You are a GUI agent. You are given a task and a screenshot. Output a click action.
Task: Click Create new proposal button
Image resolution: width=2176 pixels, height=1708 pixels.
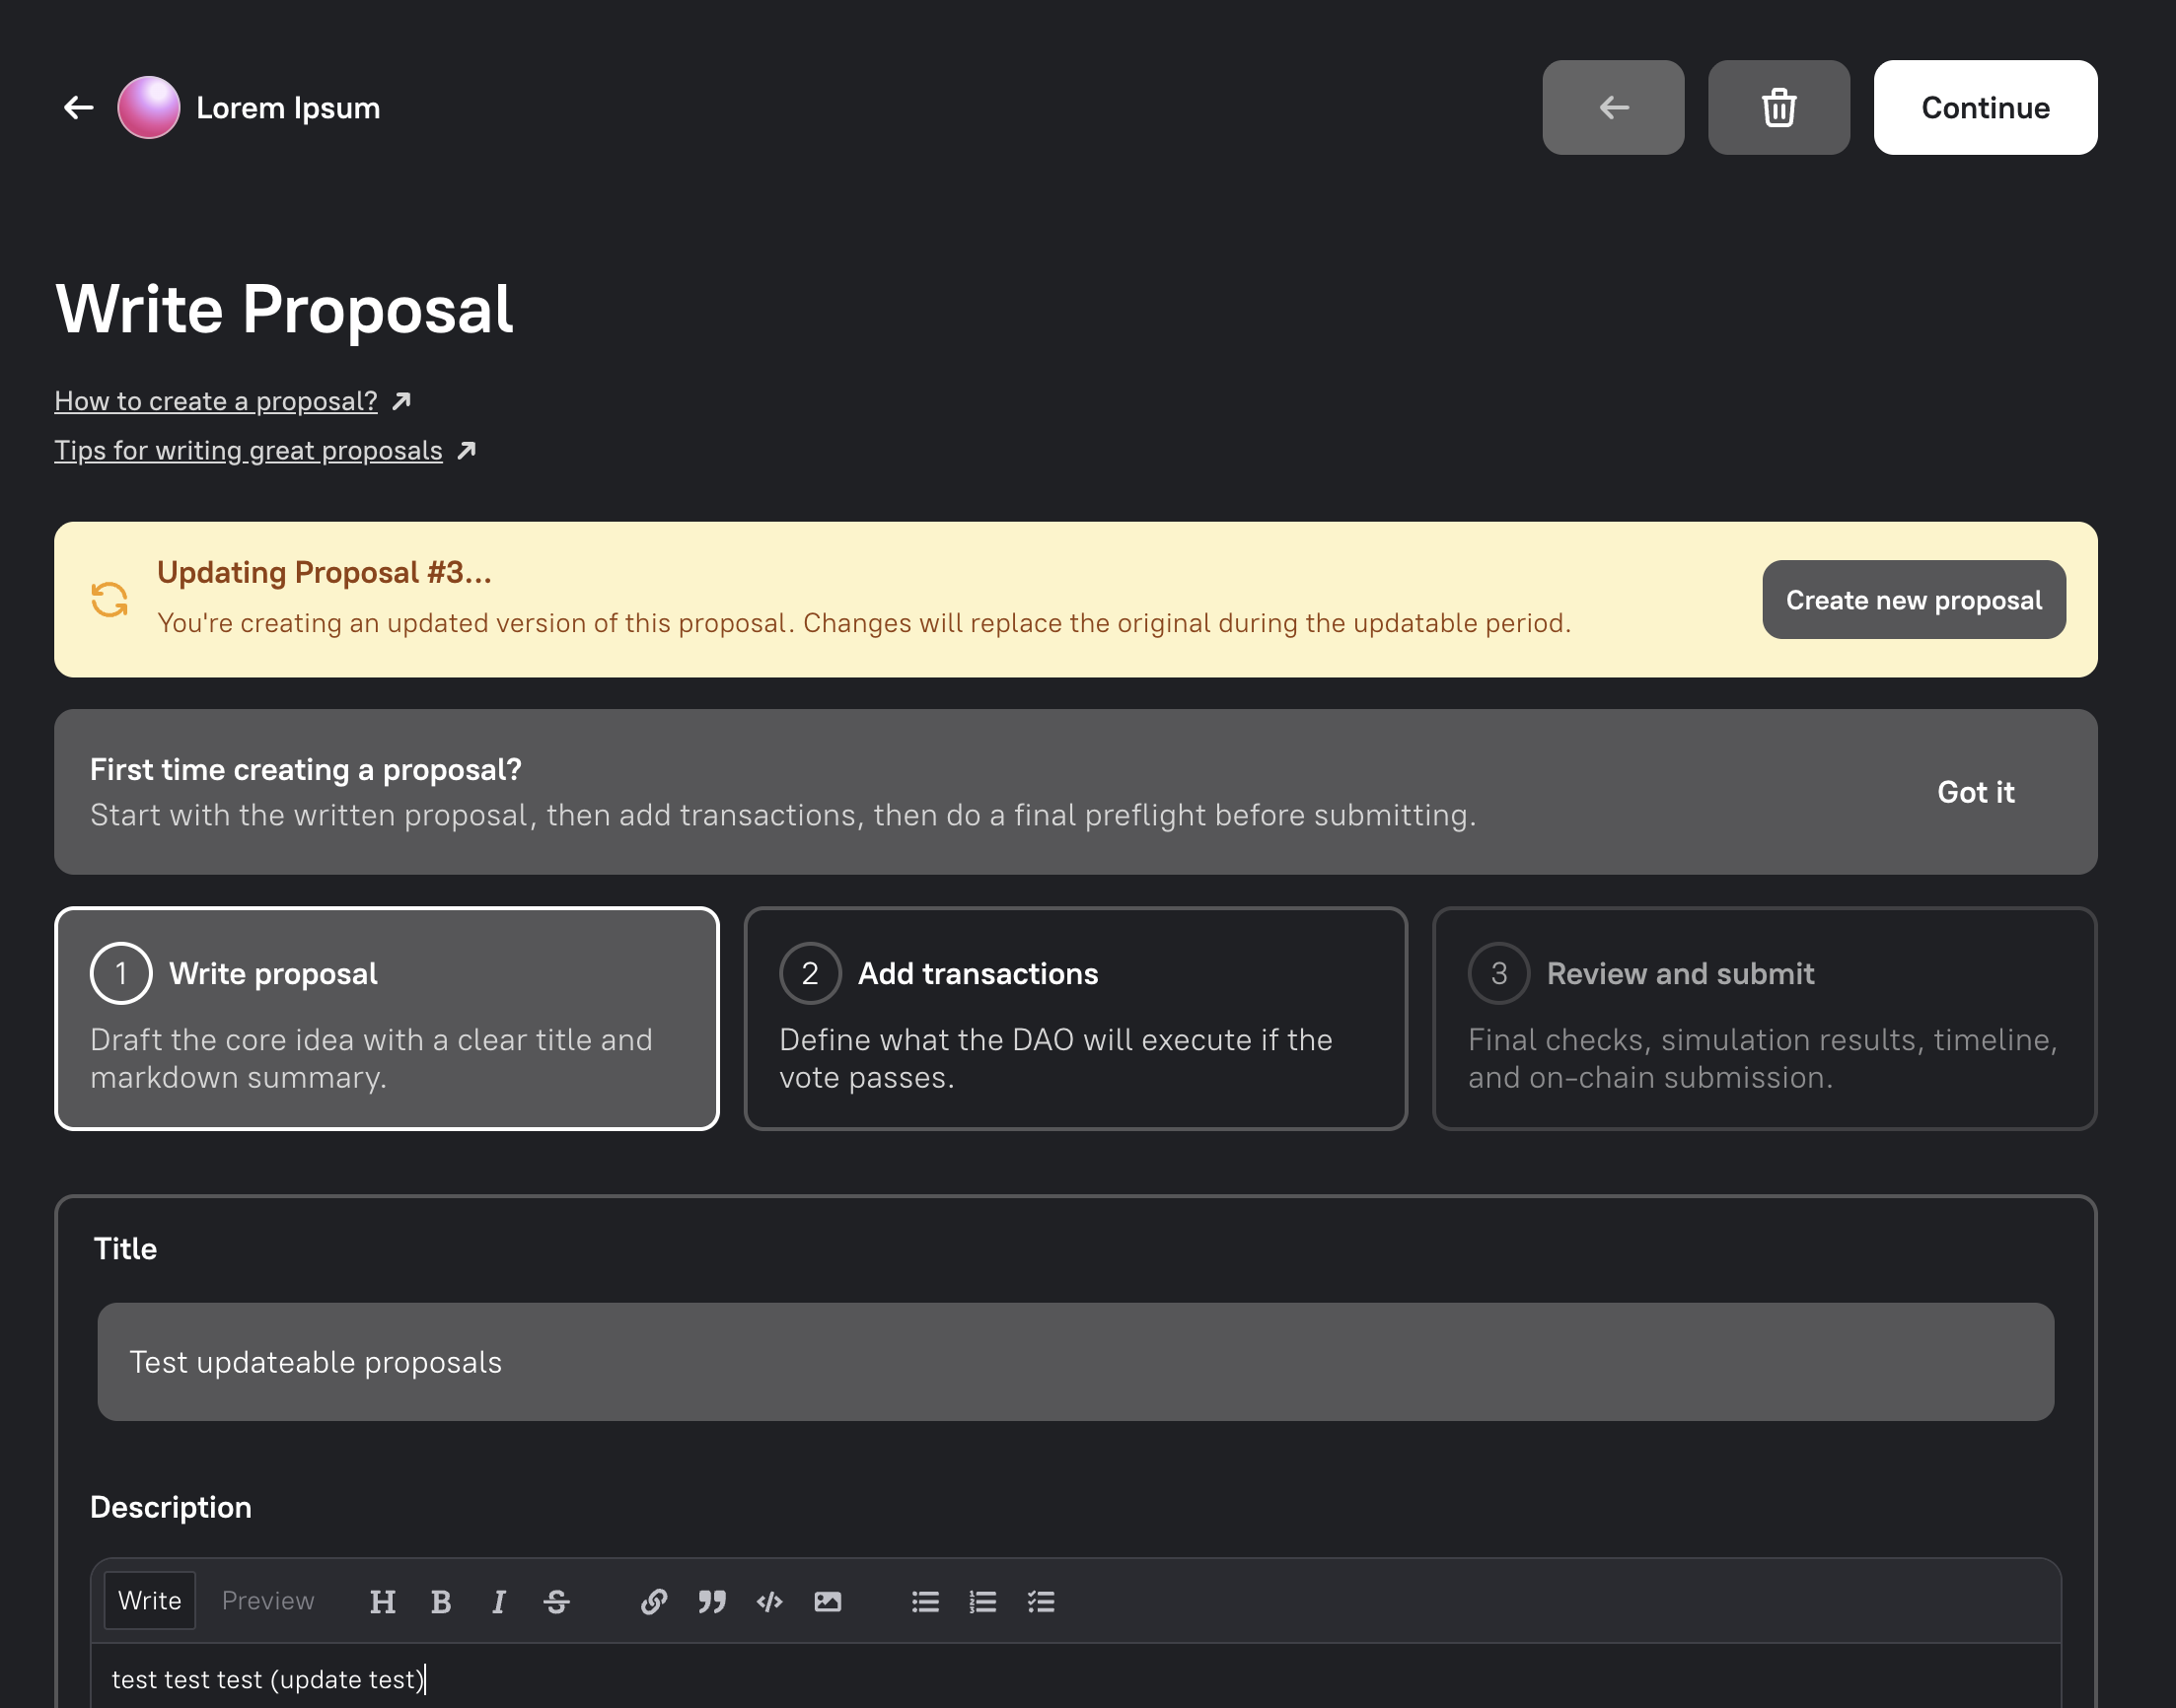point(1913,599)
